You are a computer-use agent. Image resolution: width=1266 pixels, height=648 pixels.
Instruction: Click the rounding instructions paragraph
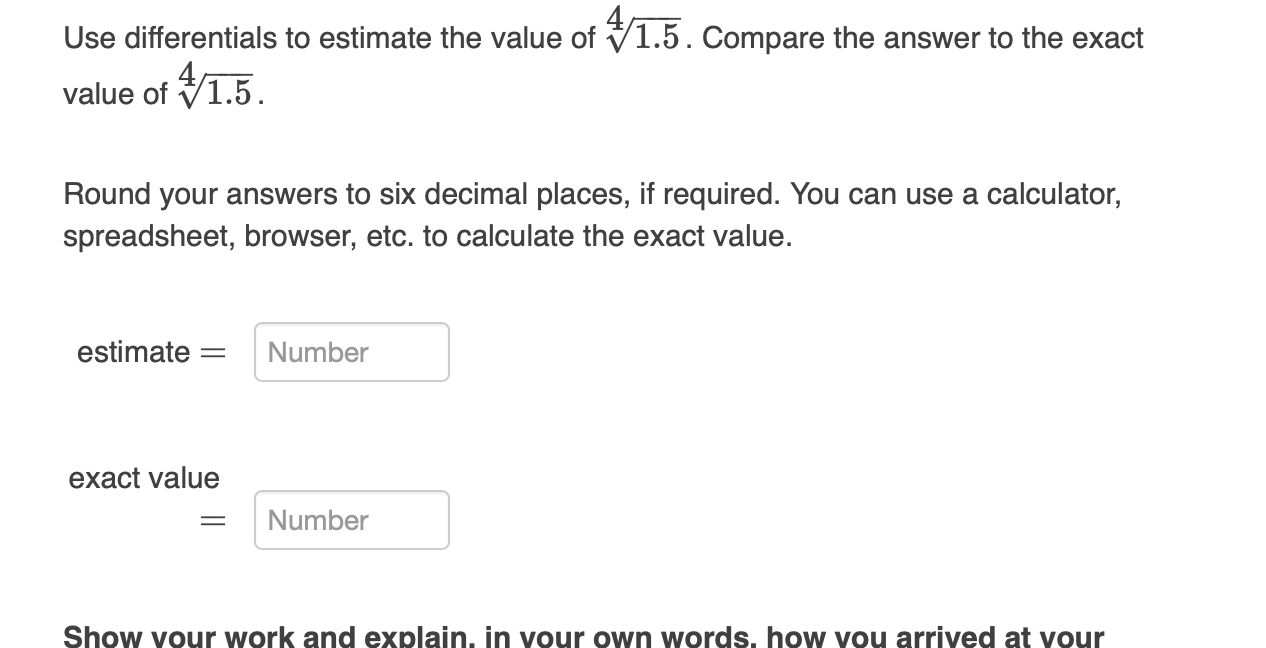[x=500, y=214]
